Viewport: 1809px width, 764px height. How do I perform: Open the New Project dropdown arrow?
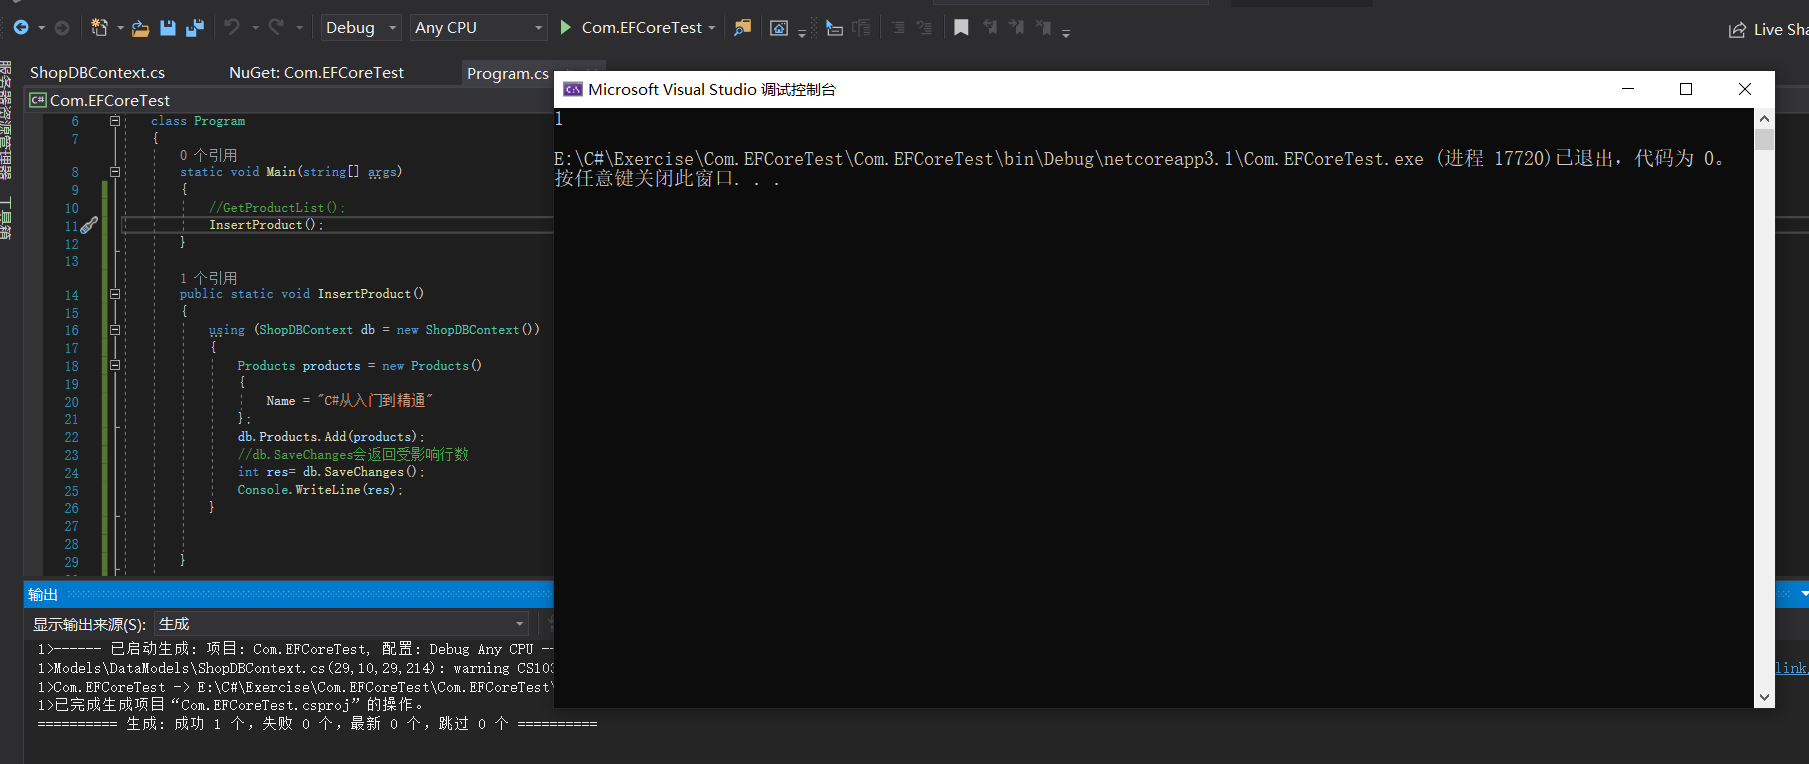[x=120, y=28]
